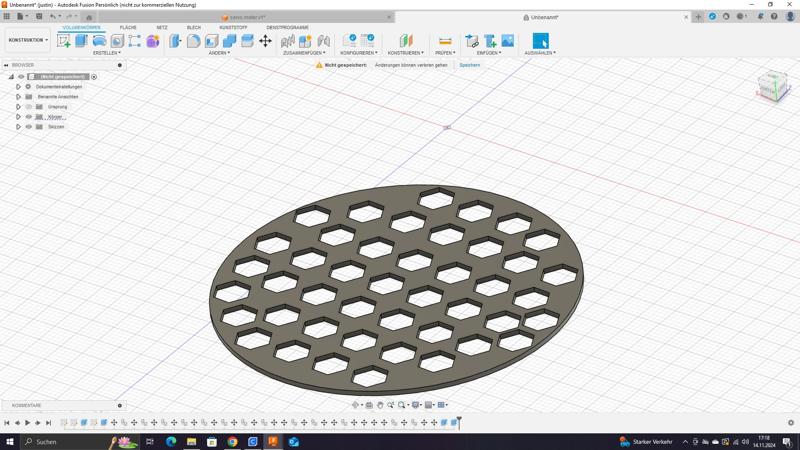This screenshot has height=450, width=800.
Task: Toggle visibility eye of Ursprung folder
Action: point(29,107)
